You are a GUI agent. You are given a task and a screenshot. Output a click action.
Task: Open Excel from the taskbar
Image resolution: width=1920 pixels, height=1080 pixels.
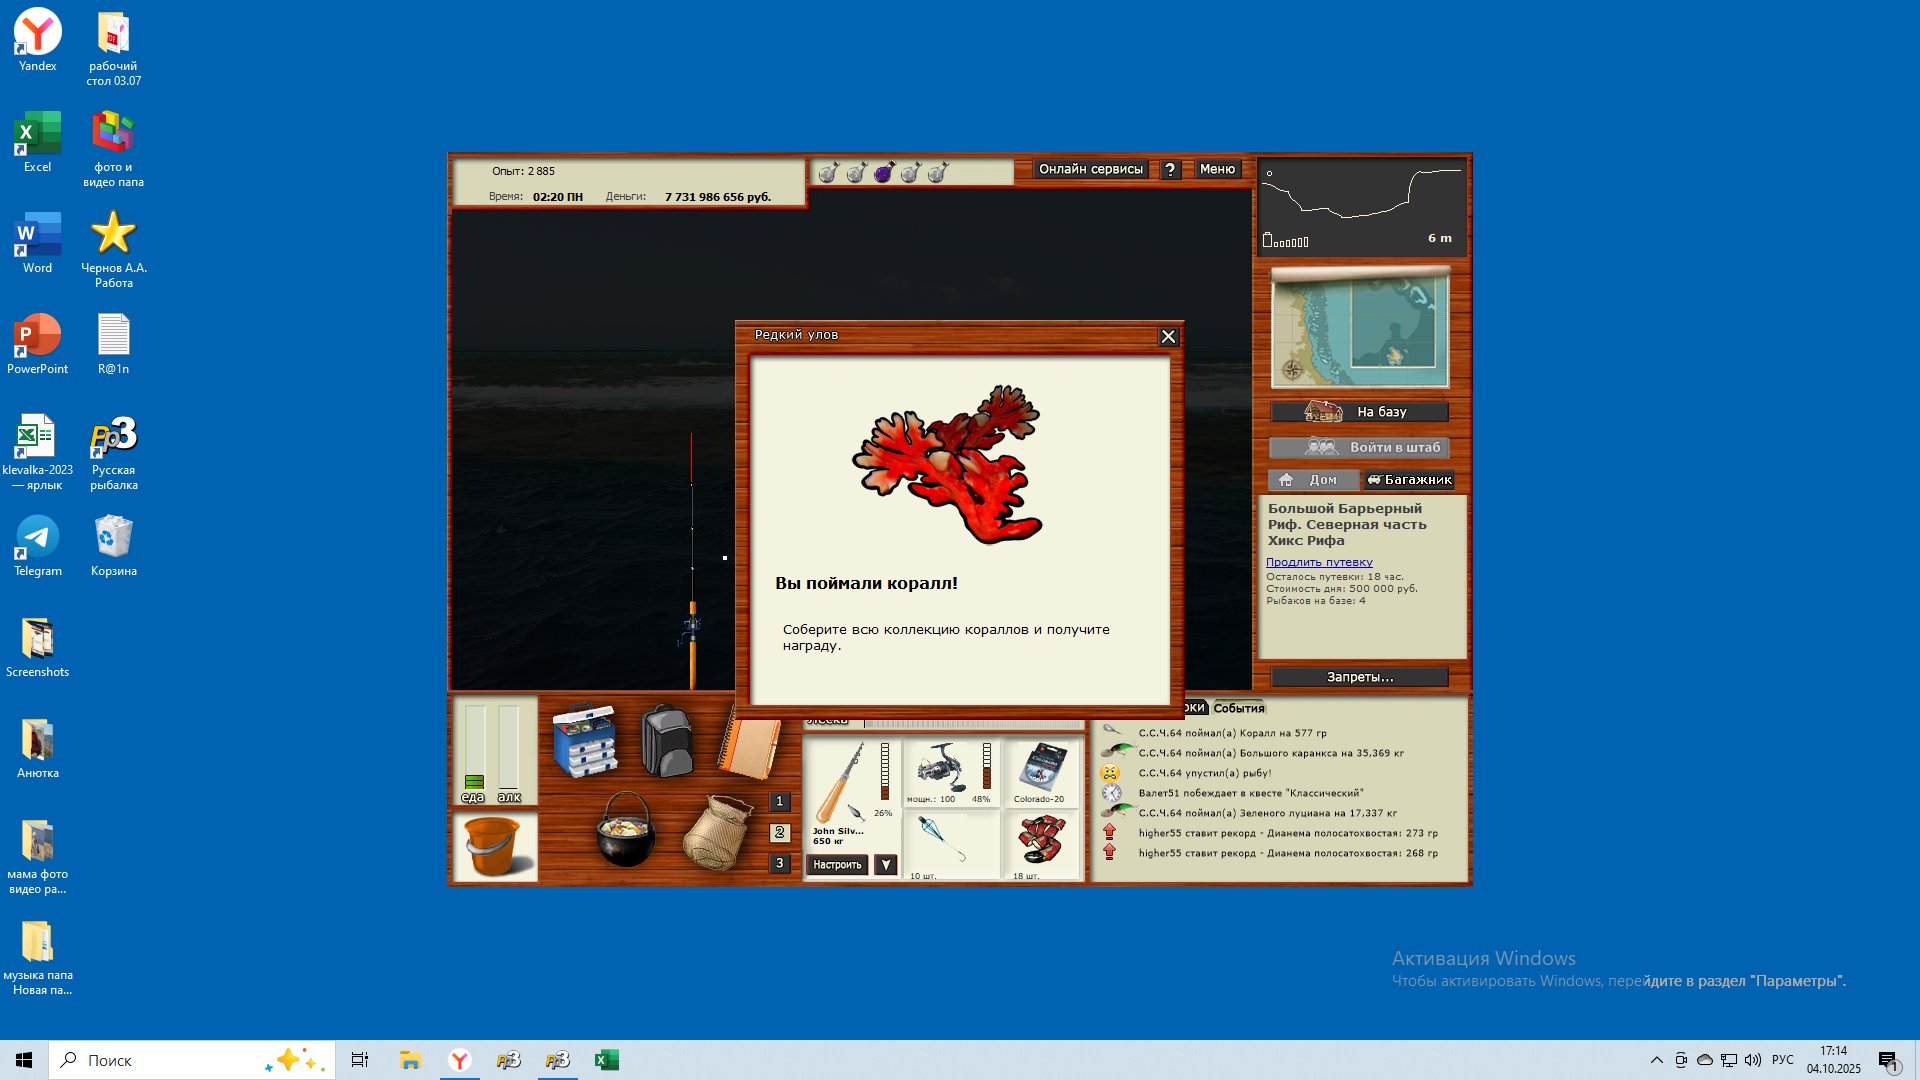tap(607, 1060)
